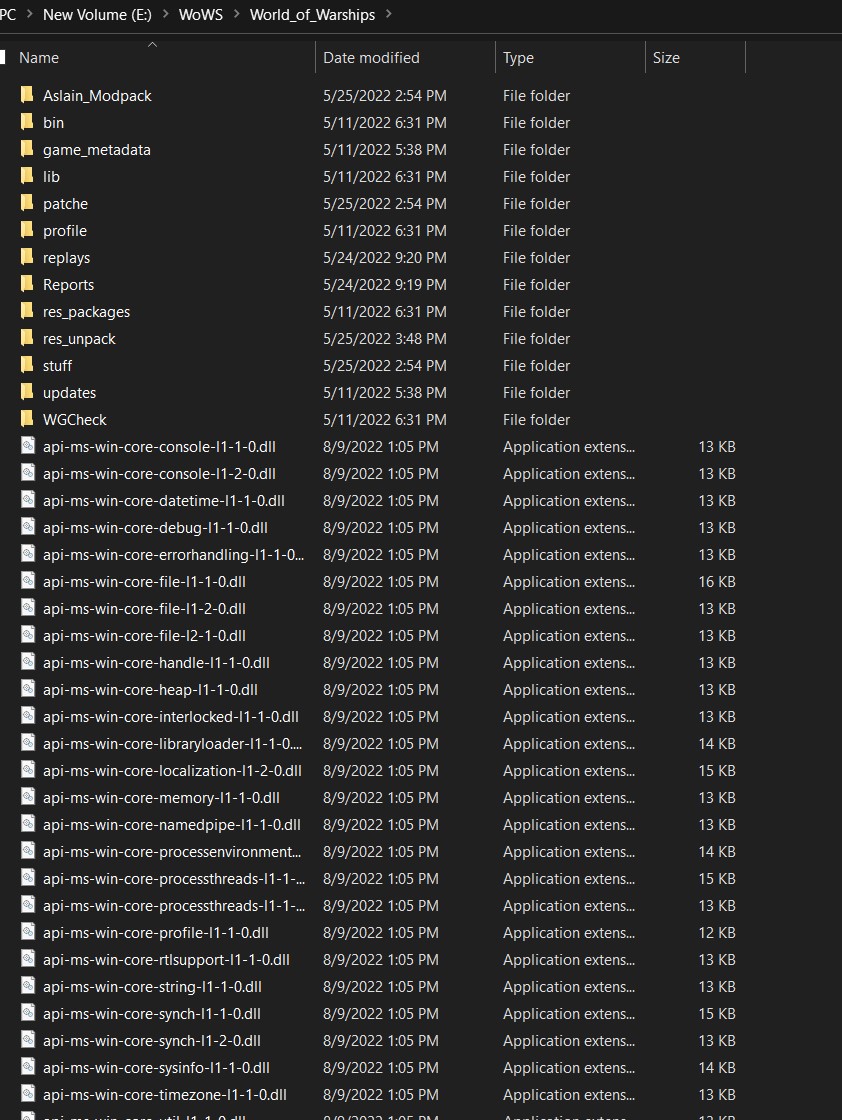
Task: Click the game_metadata folder icon
Action: tap(27, 149)
